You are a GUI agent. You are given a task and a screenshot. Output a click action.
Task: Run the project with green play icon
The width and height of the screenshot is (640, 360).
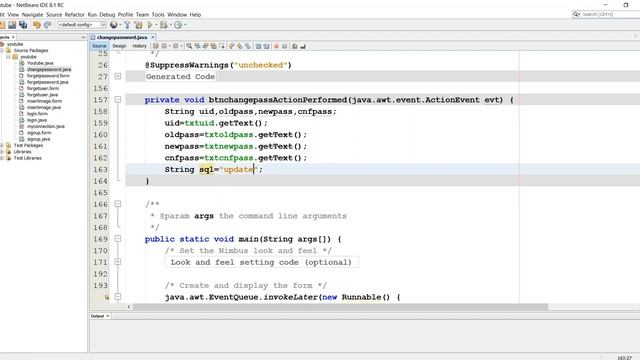pos(150,25)
